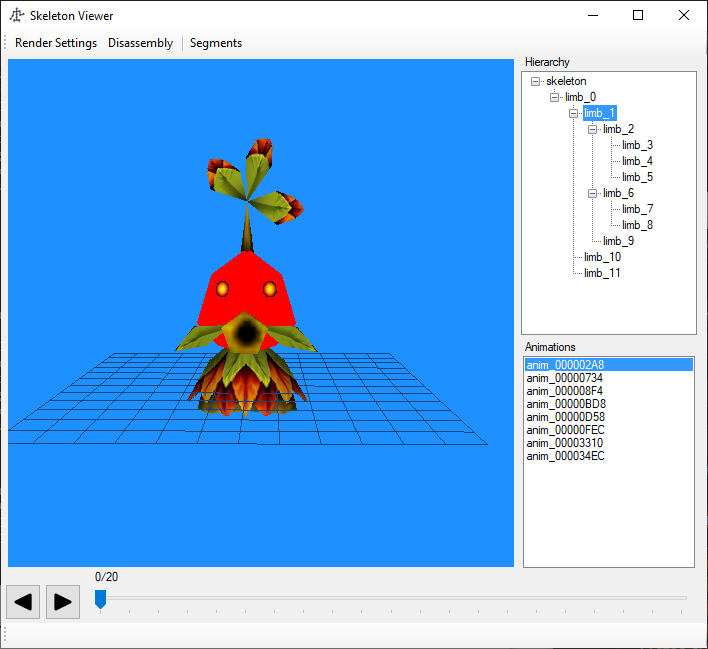Select limb_9 in the Hierarchy tree
Screen dimensions: 708x649
coord(618,241)
